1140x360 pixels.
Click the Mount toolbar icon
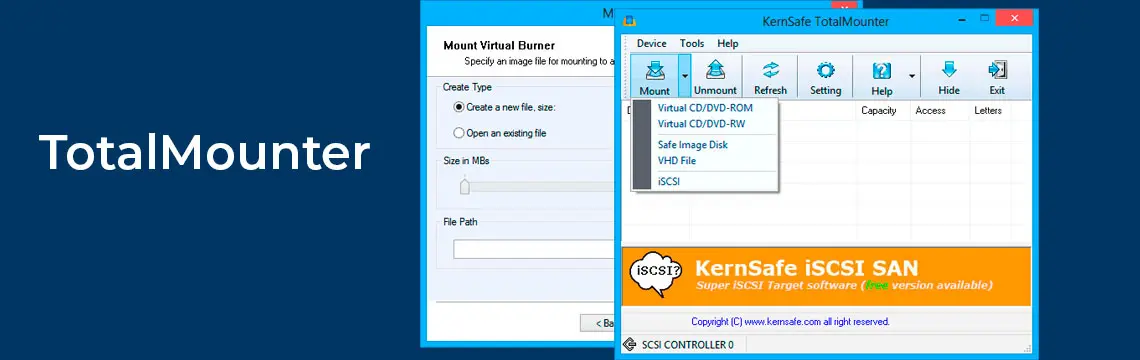(x=654, y=71)
